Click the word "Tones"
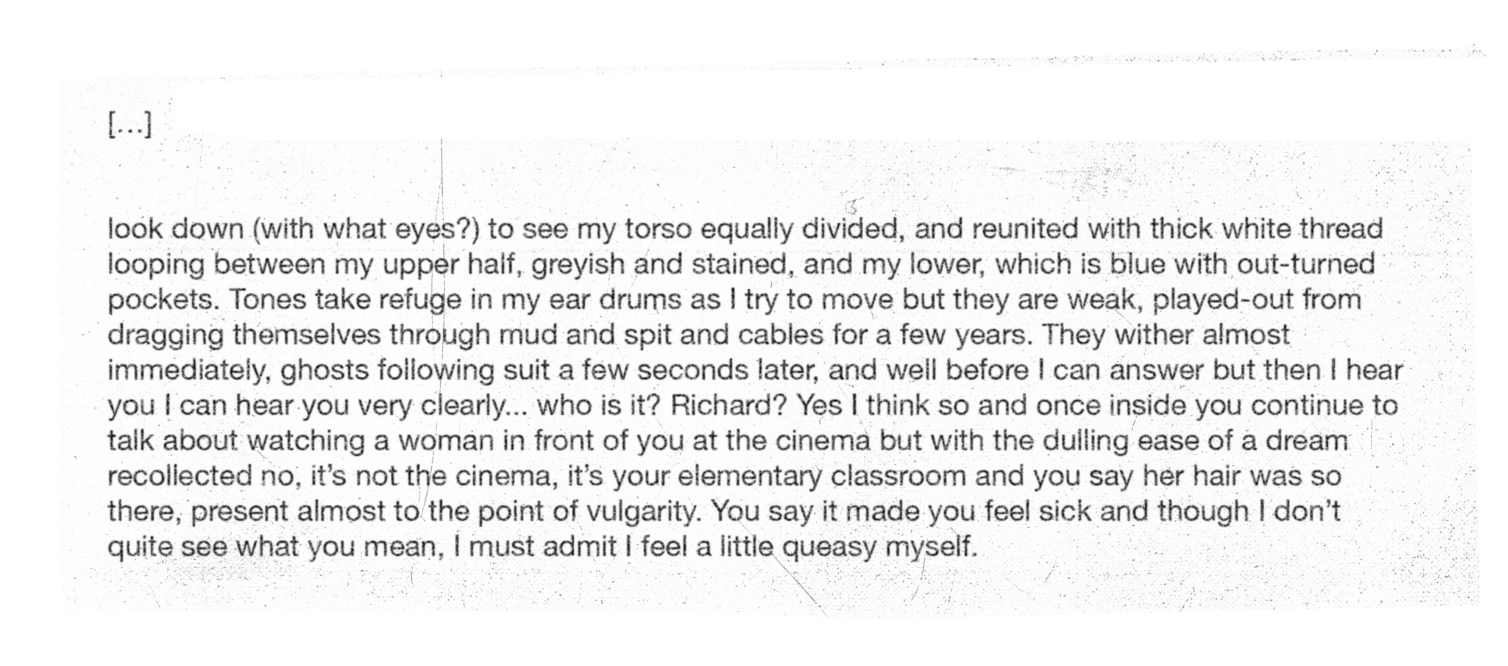The width and height of the screenshot is (1508, 666). tap(232, 301)
